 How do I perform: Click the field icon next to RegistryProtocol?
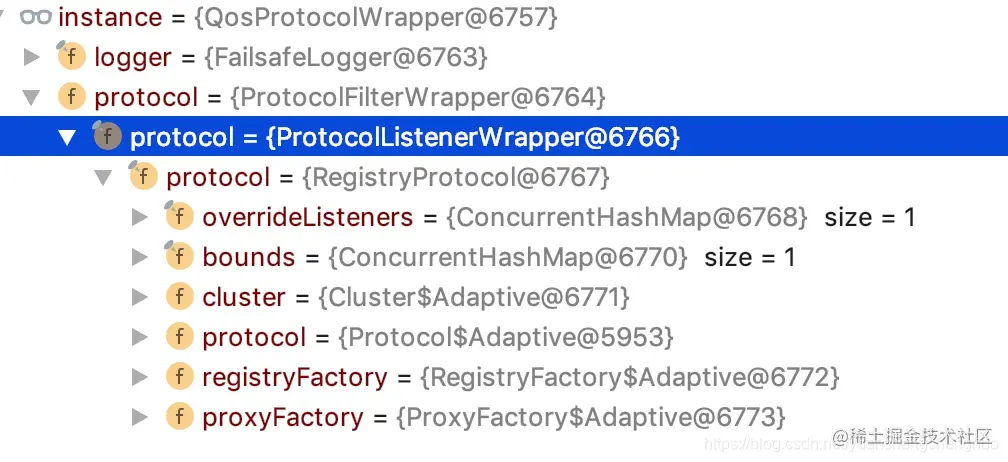click(143, 177)
